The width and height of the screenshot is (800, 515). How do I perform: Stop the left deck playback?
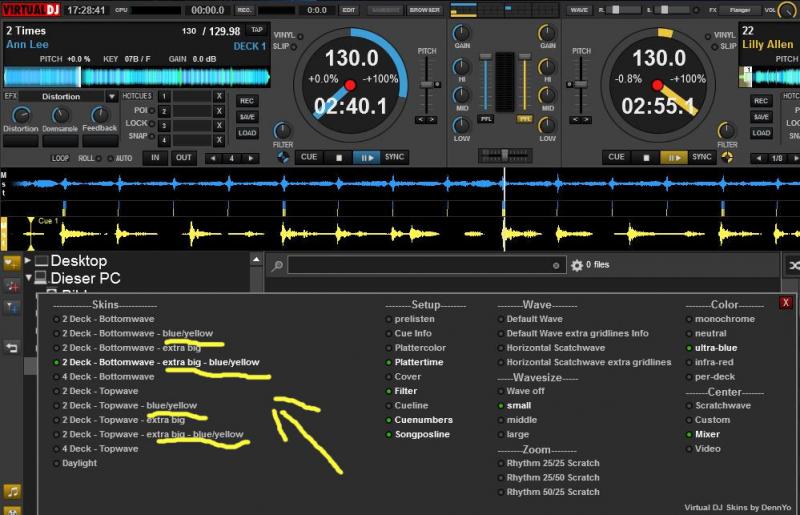coord(339,157)
